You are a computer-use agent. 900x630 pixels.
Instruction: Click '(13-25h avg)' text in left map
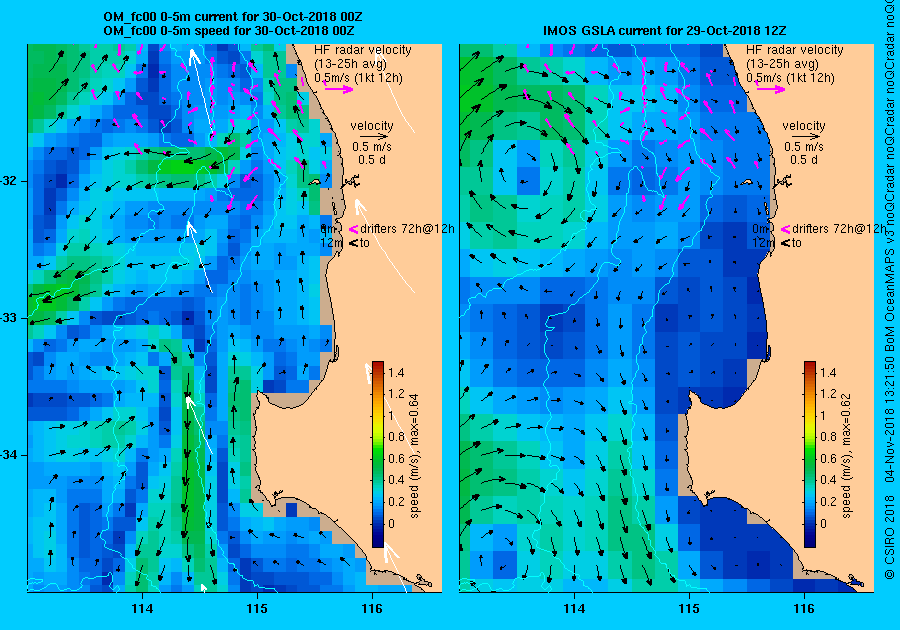[x=350, y=64]
